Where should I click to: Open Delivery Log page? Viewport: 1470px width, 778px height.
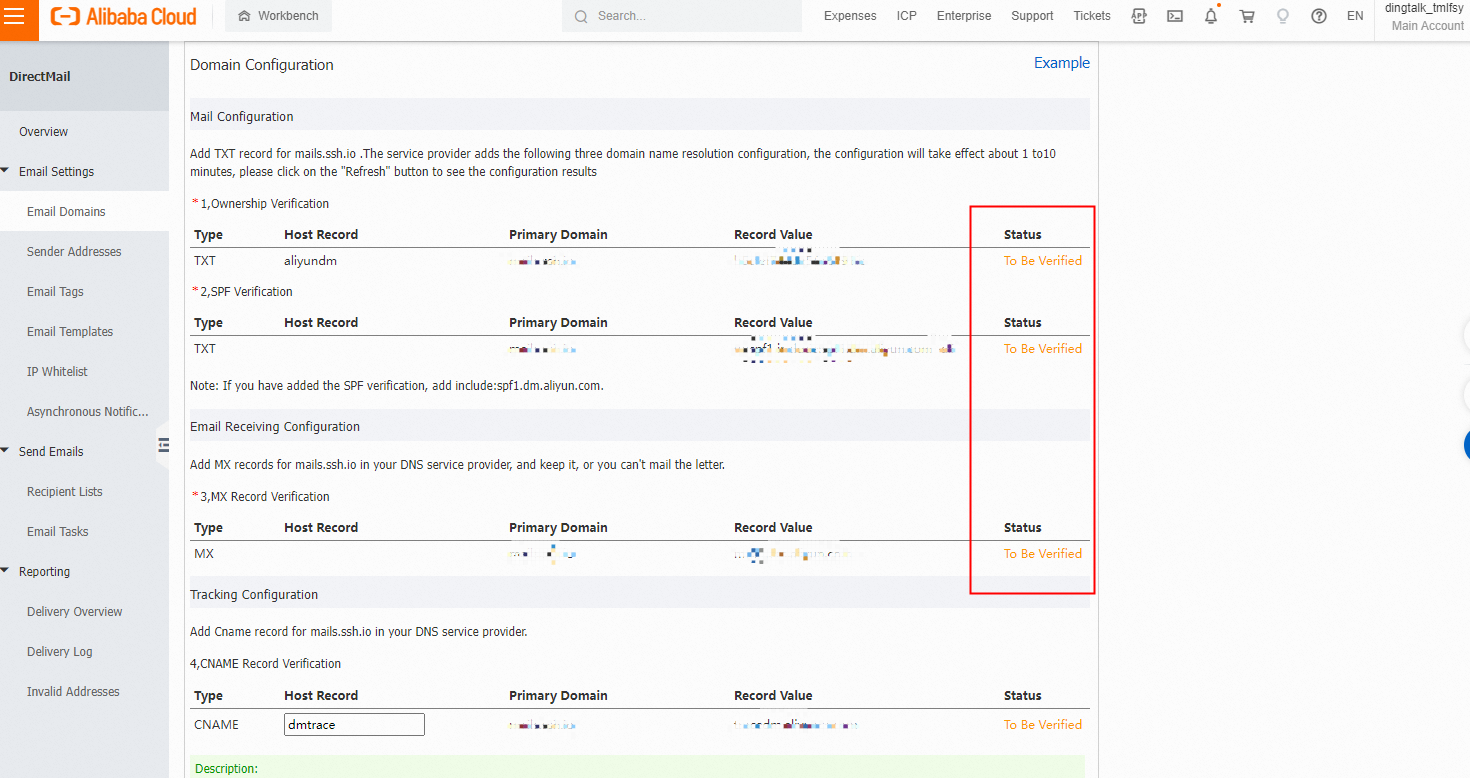59,652
